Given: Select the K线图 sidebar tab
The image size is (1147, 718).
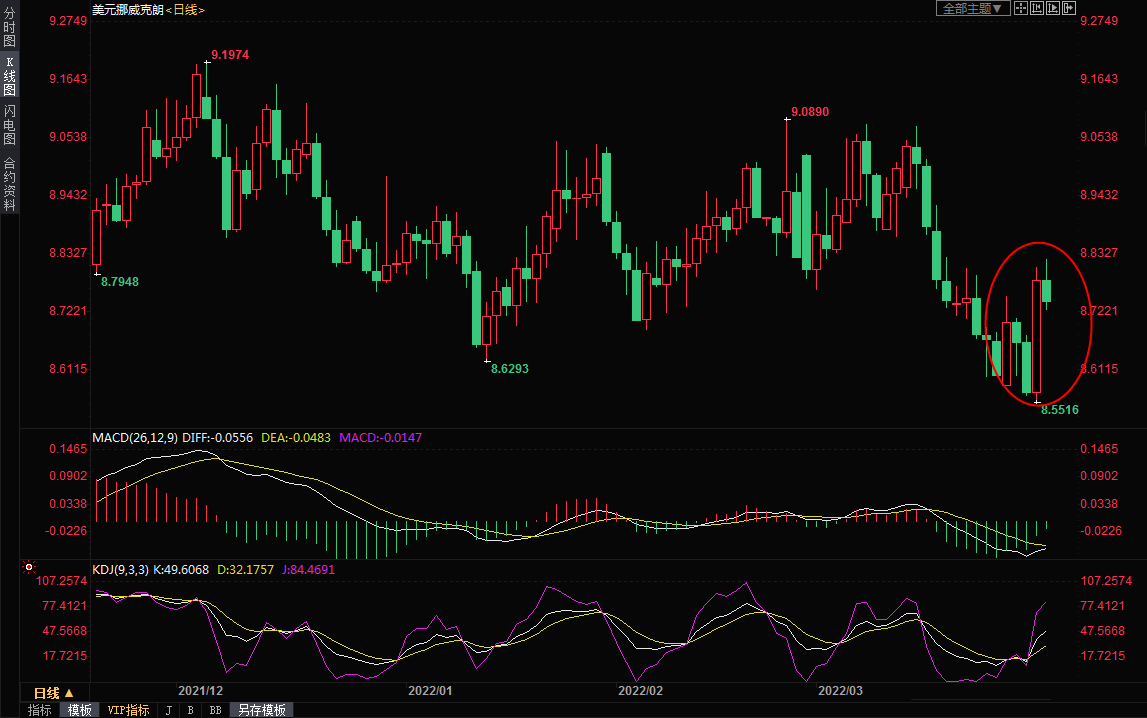Looking at the screenshot, I should (9, 76).
